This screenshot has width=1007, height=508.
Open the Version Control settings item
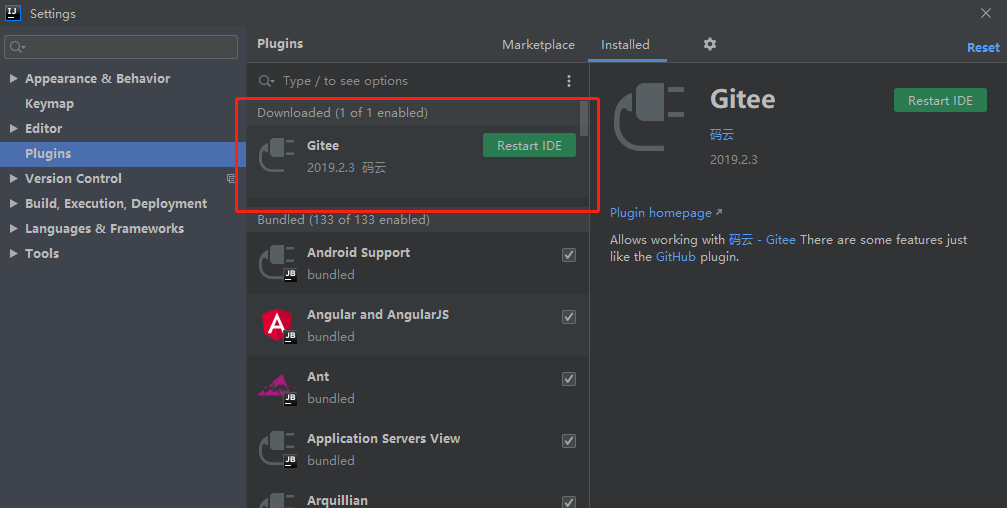[x=73, y=179]
